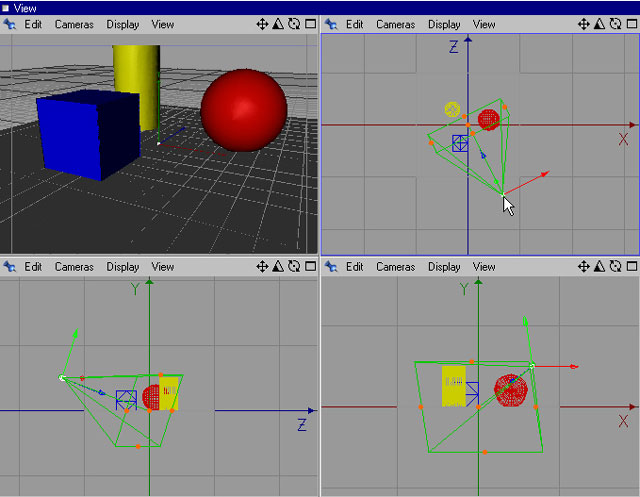Click pin icon in side ZY viewport

9,267
